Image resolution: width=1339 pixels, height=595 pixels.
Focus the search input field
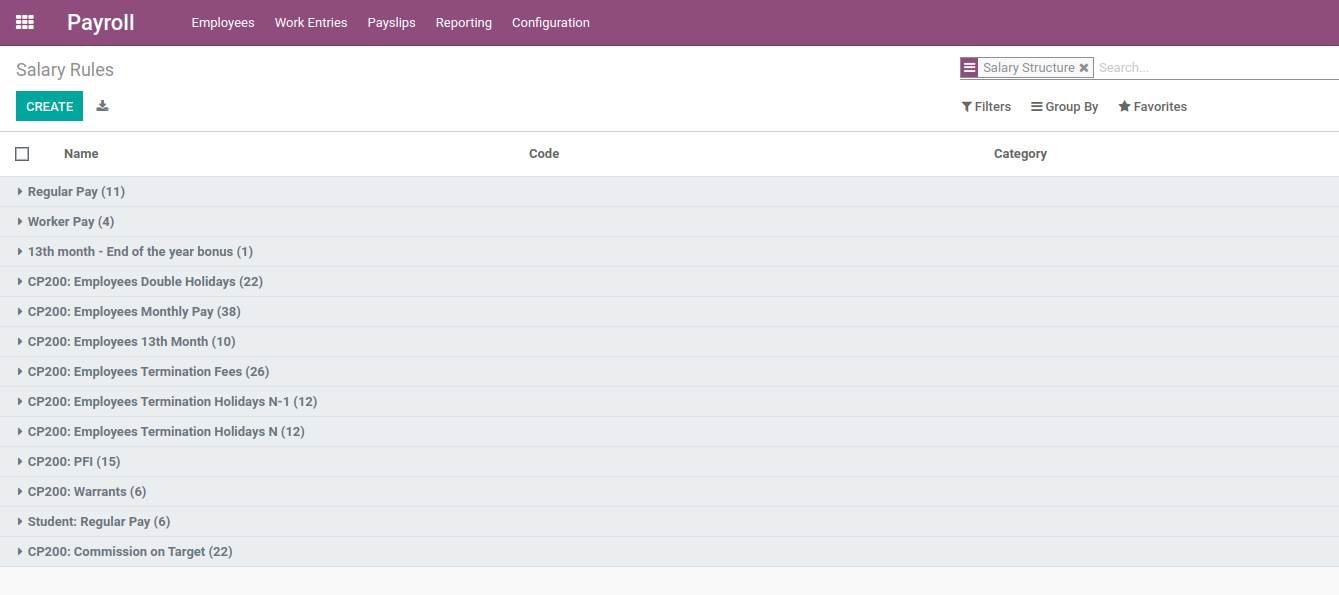click(1216, 68)
